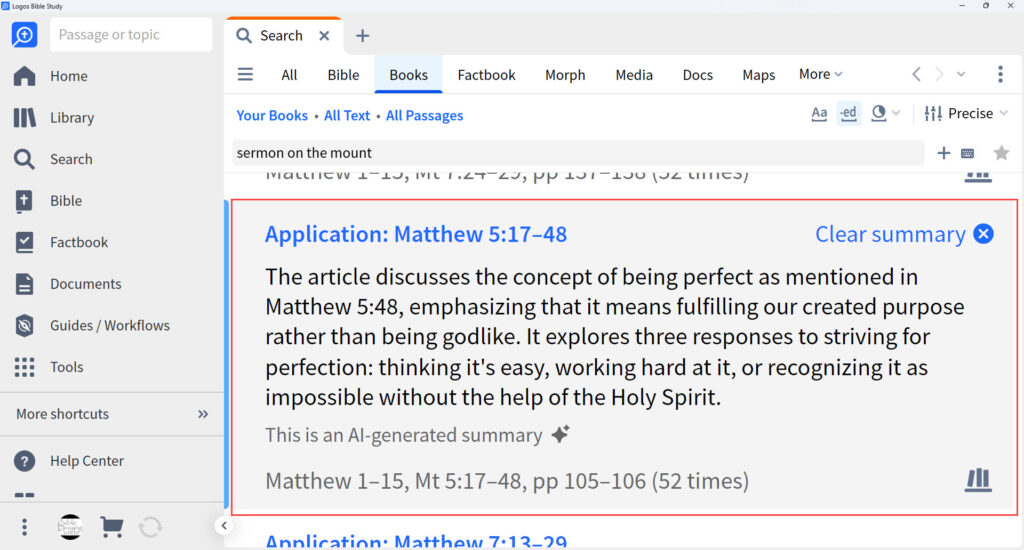This screenshot has width=1024, height=550.
Task: Click the Your Books link
Action: pyautogui.click(x=272, y=116)
